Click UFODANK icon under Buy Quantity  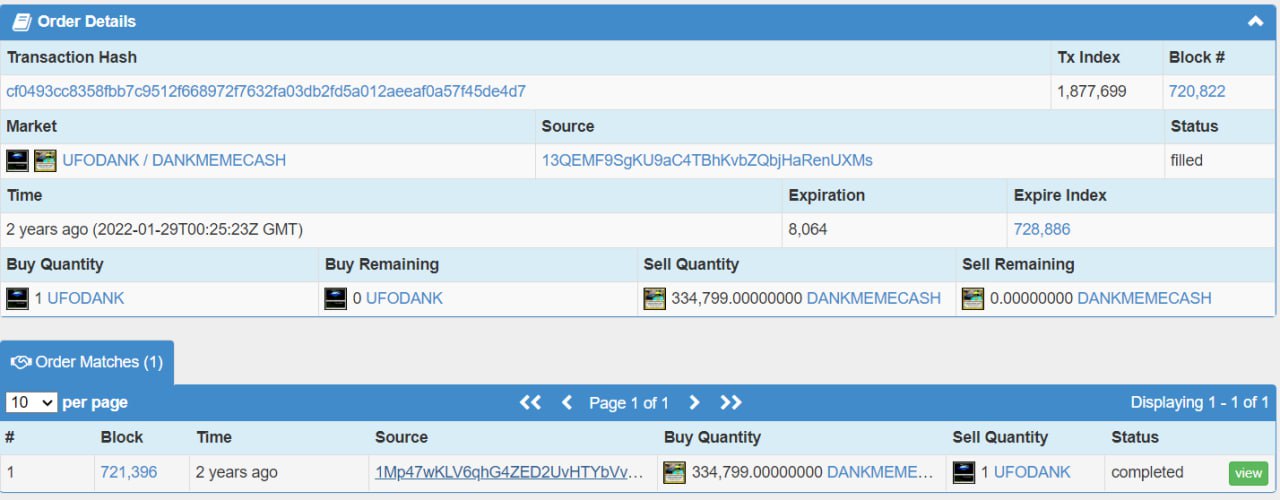[x=17, y=298]
